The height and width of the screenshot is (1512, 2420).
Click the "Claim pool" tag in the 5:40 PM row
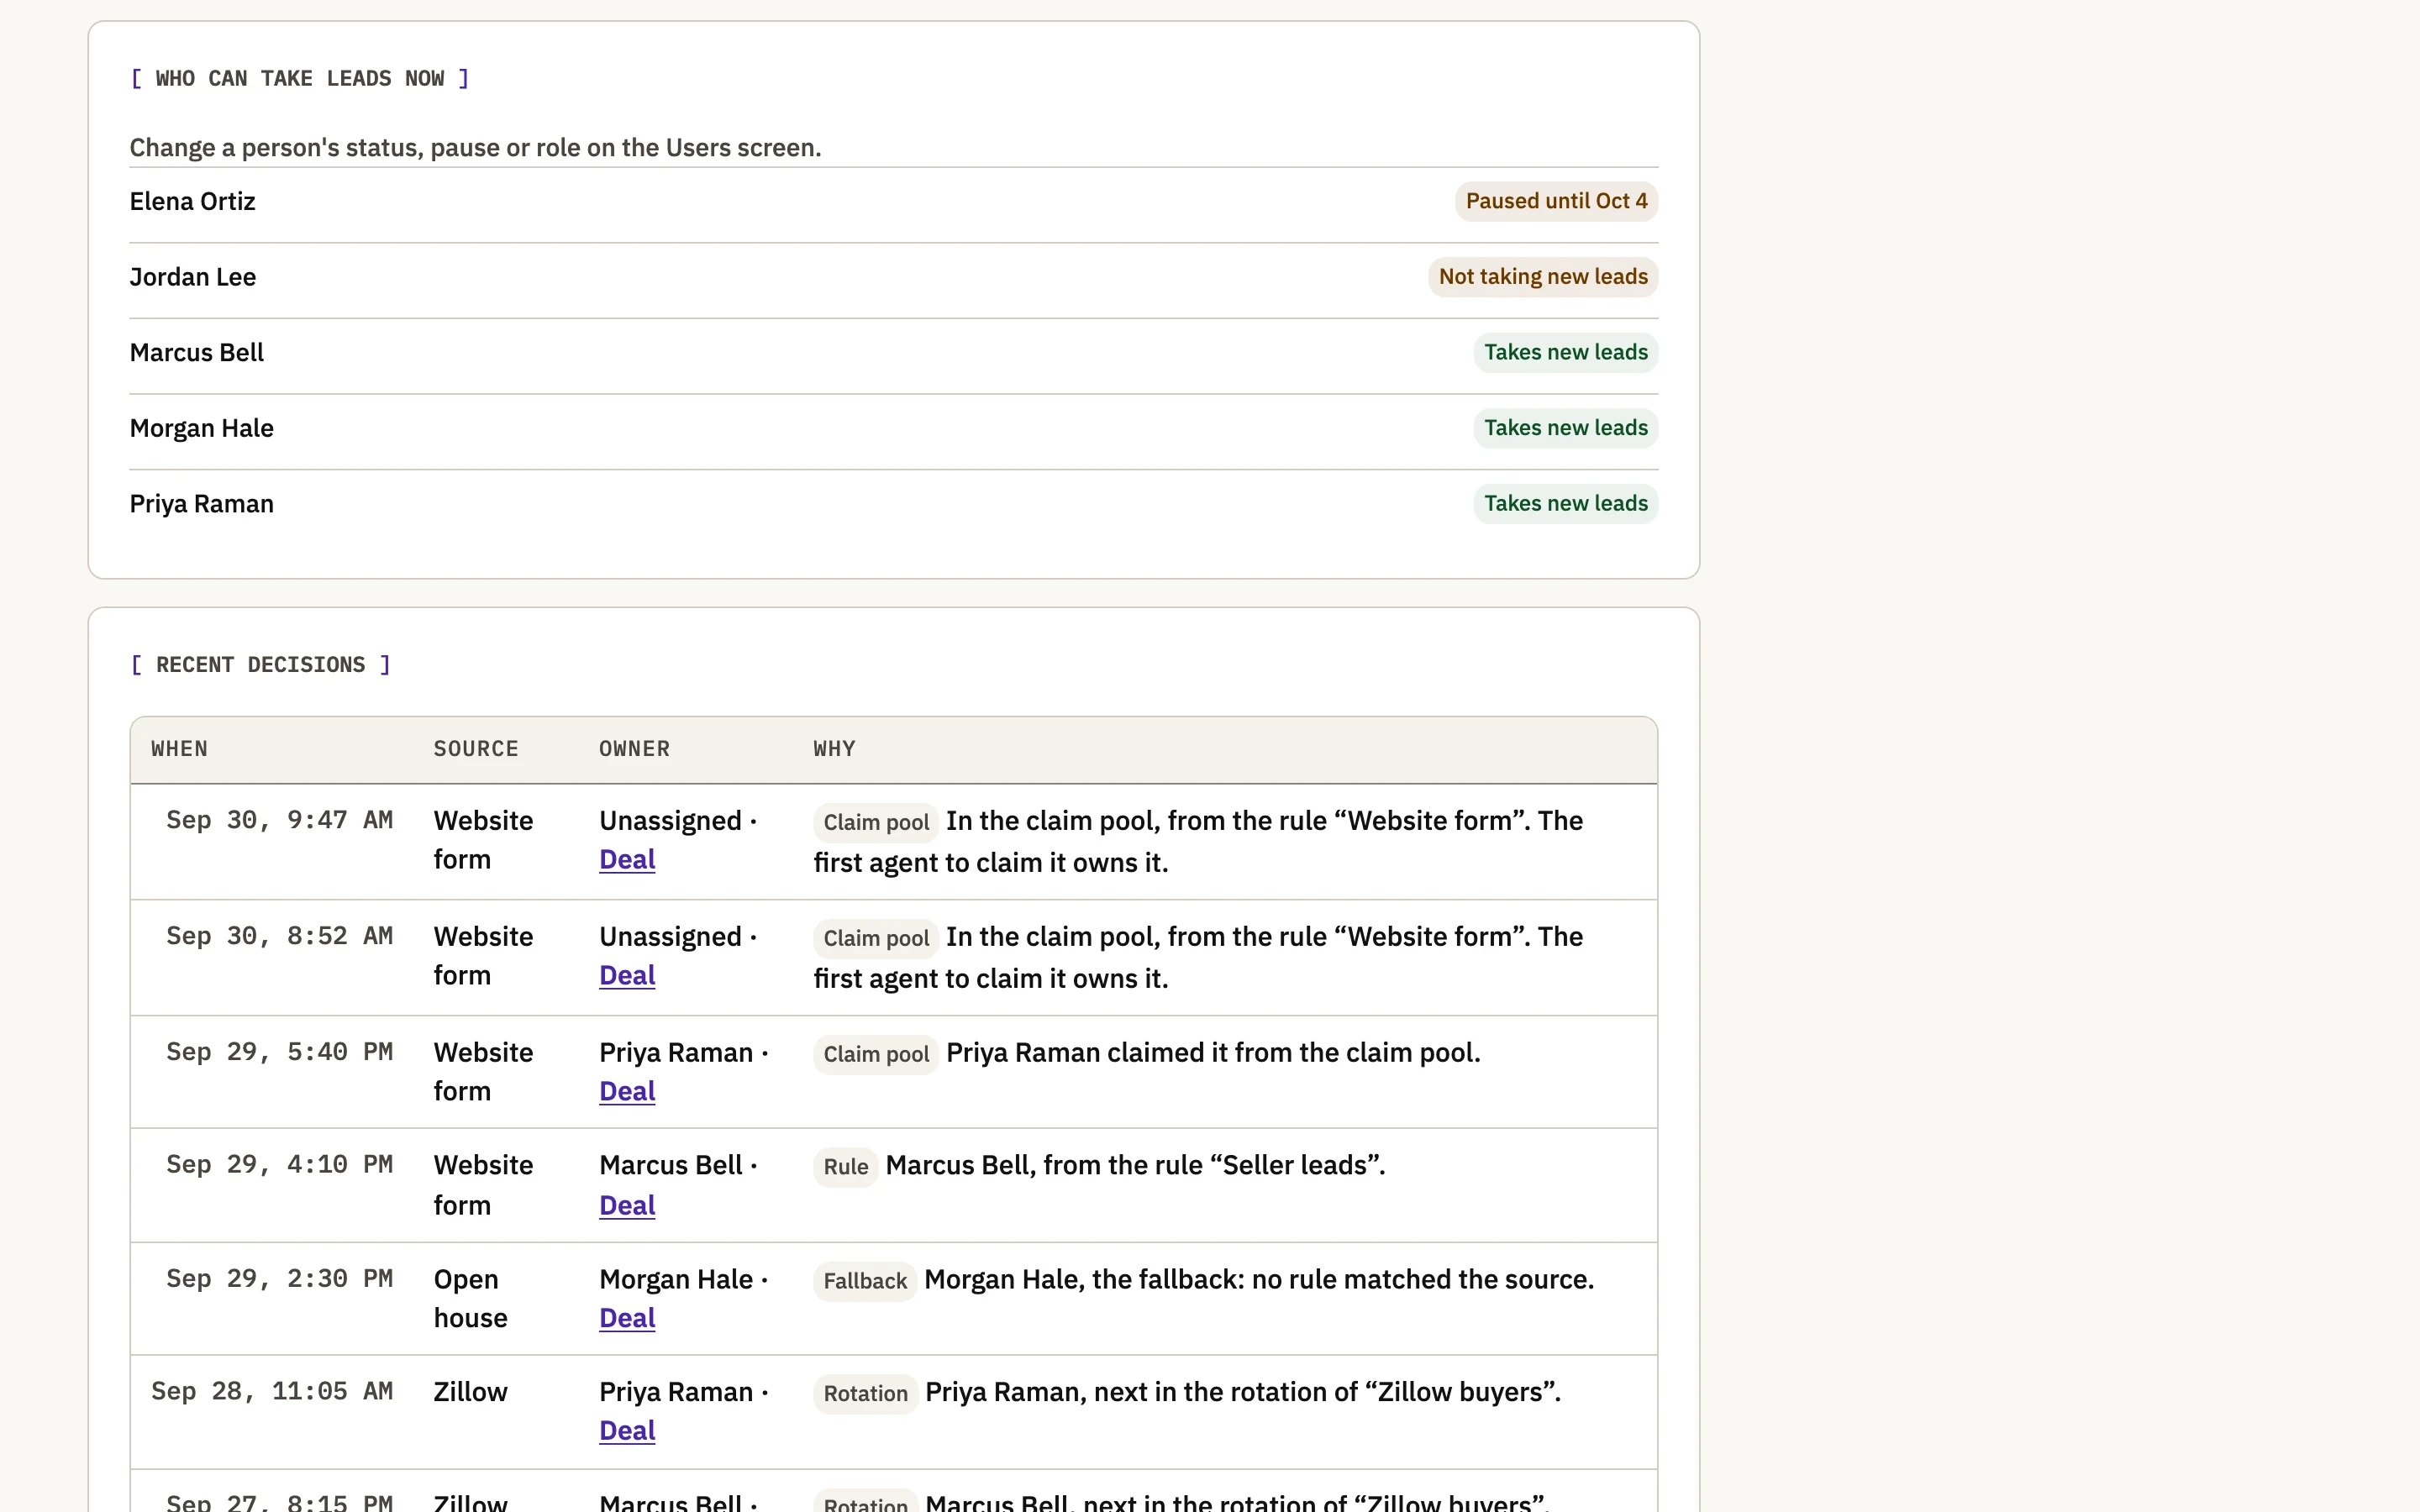876,1055
